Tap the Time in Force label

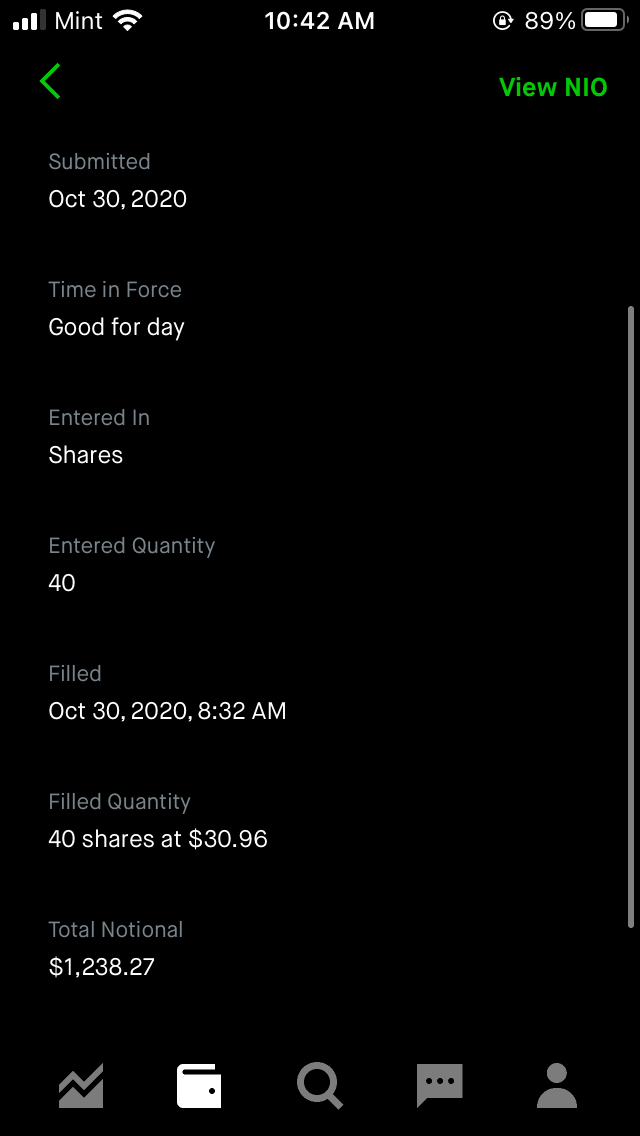115,290
